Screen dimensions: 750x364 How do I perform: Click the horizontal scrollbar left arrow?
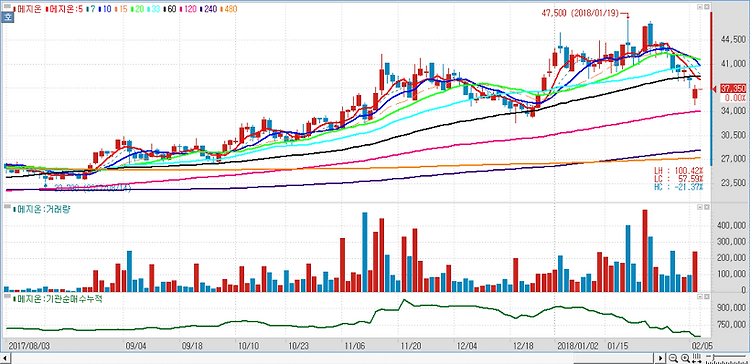point(6,358)
